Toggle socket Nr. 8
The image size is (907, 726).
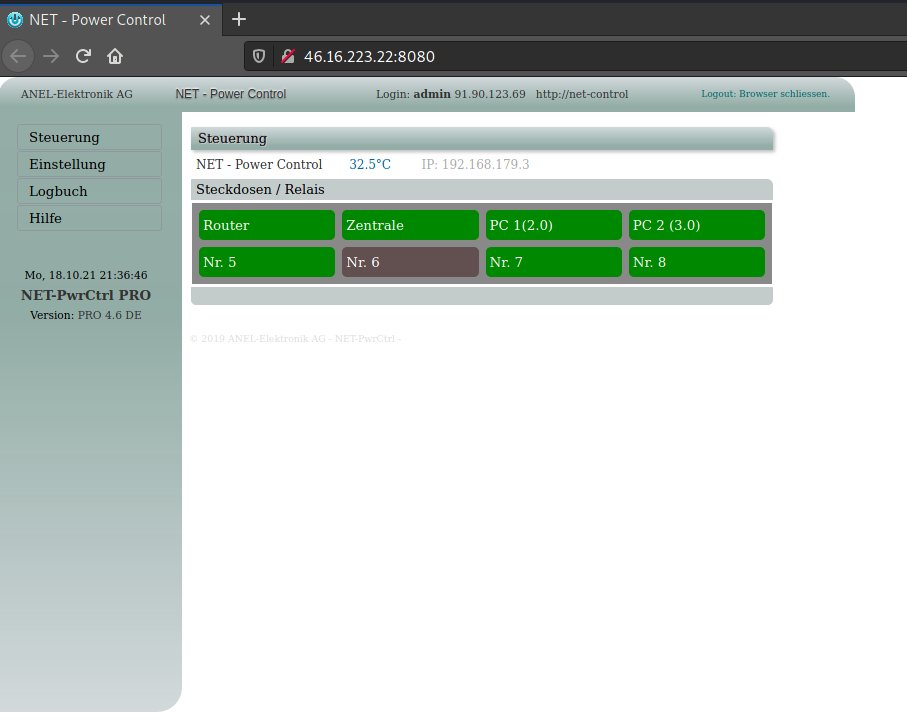[x=696, y=262]
